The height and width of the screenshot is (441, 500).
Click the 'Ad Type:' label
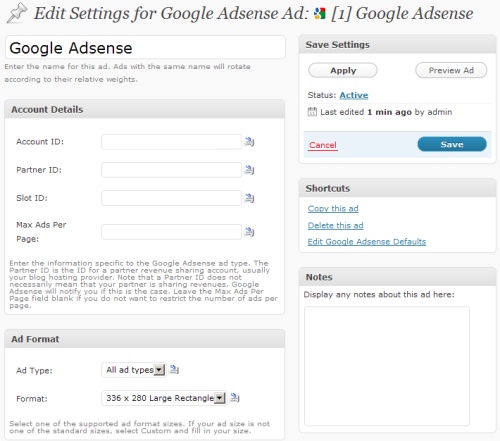tap(34, 370)
